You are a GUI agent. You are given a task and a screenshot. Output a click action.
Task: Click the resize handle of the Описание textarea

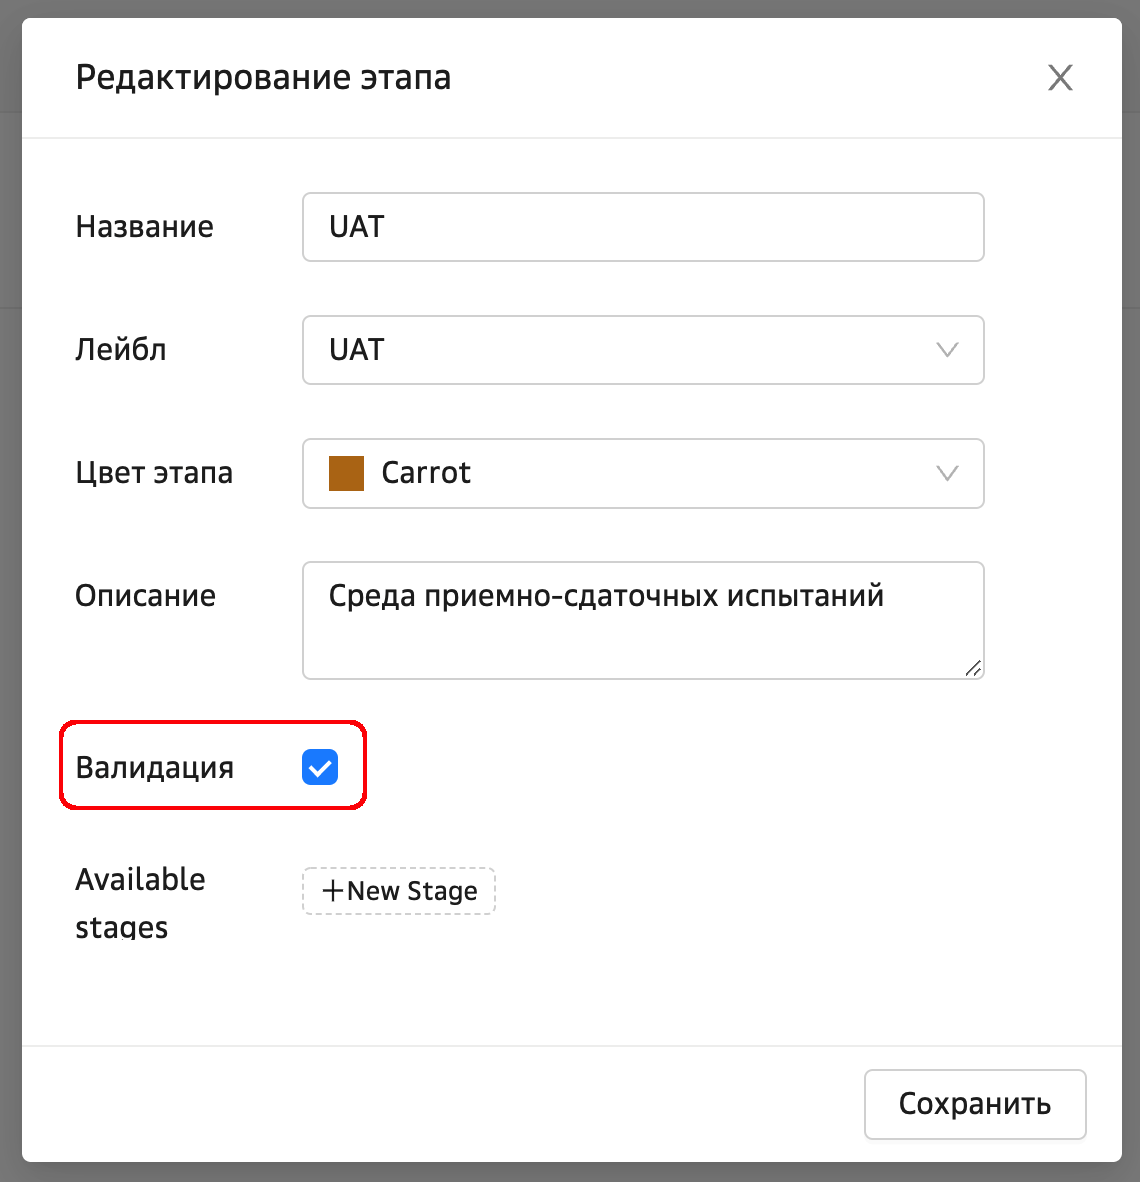(972, 668)
